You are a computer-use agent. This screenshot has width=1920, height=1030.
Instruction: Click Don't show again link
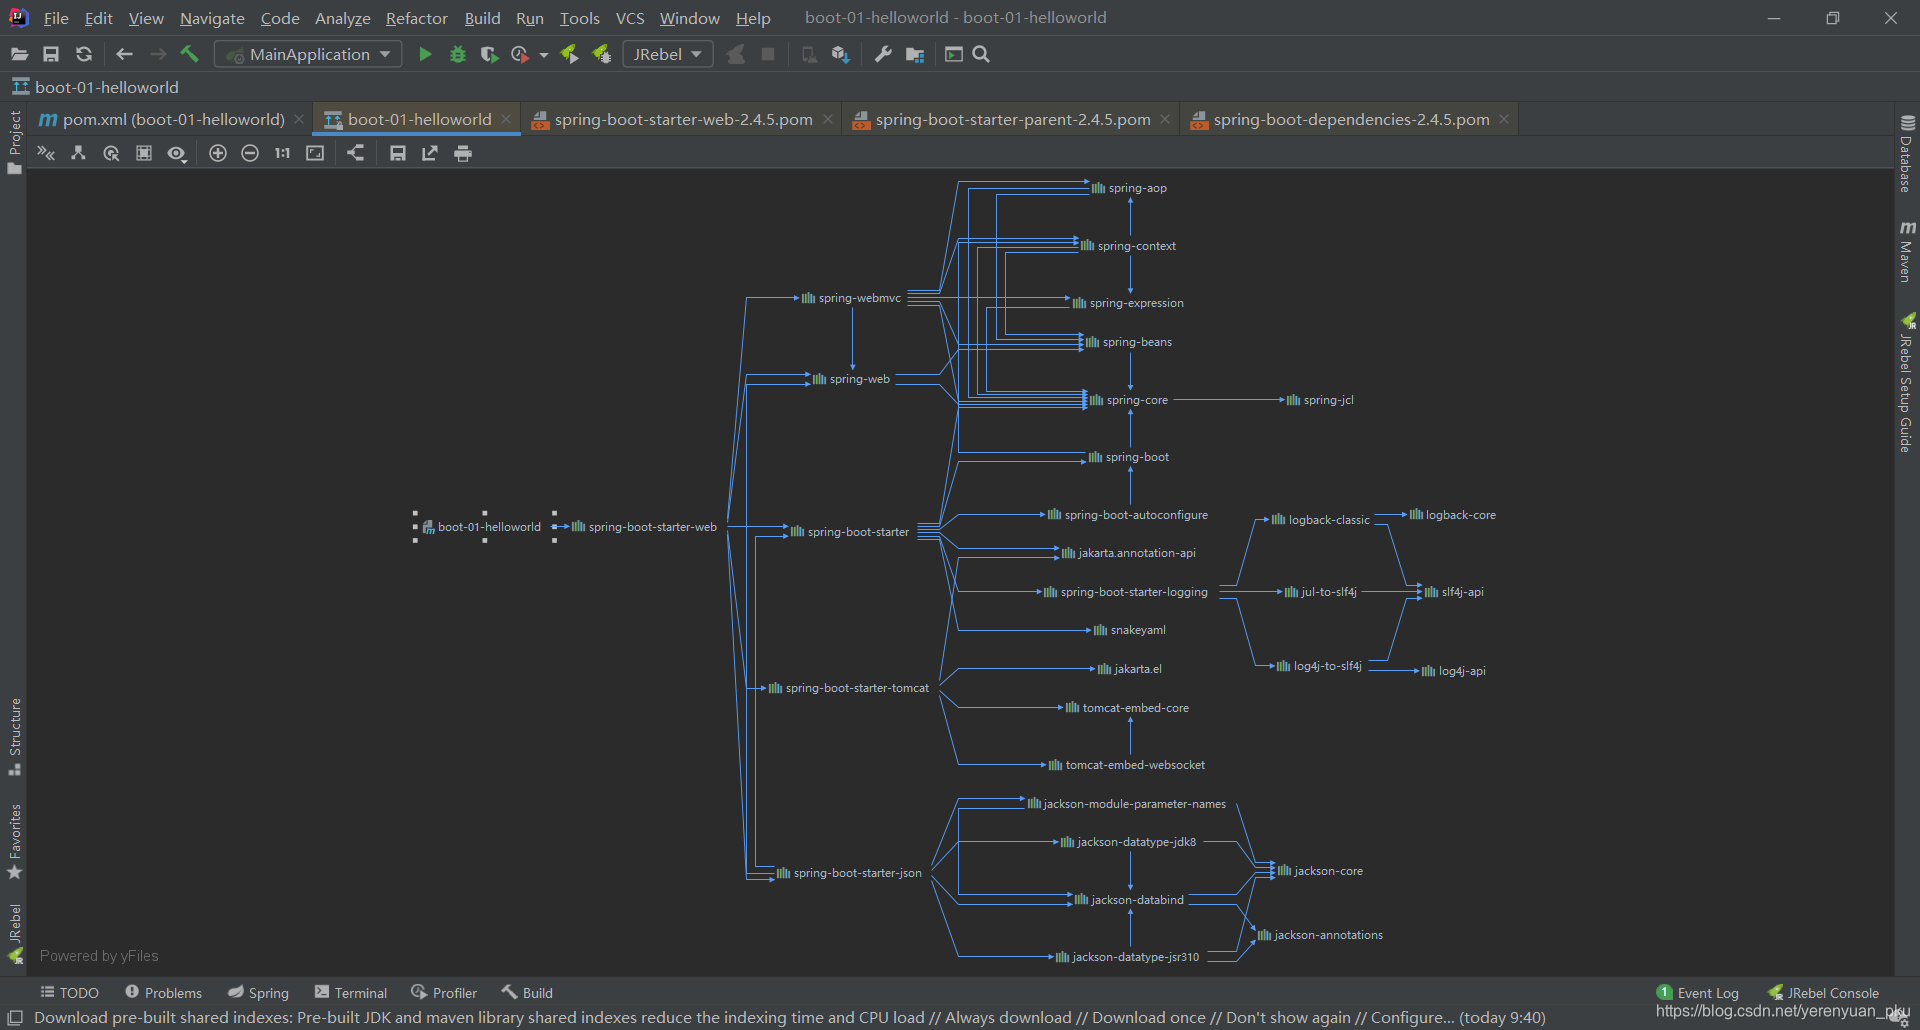click(x=1288, y=1018)
